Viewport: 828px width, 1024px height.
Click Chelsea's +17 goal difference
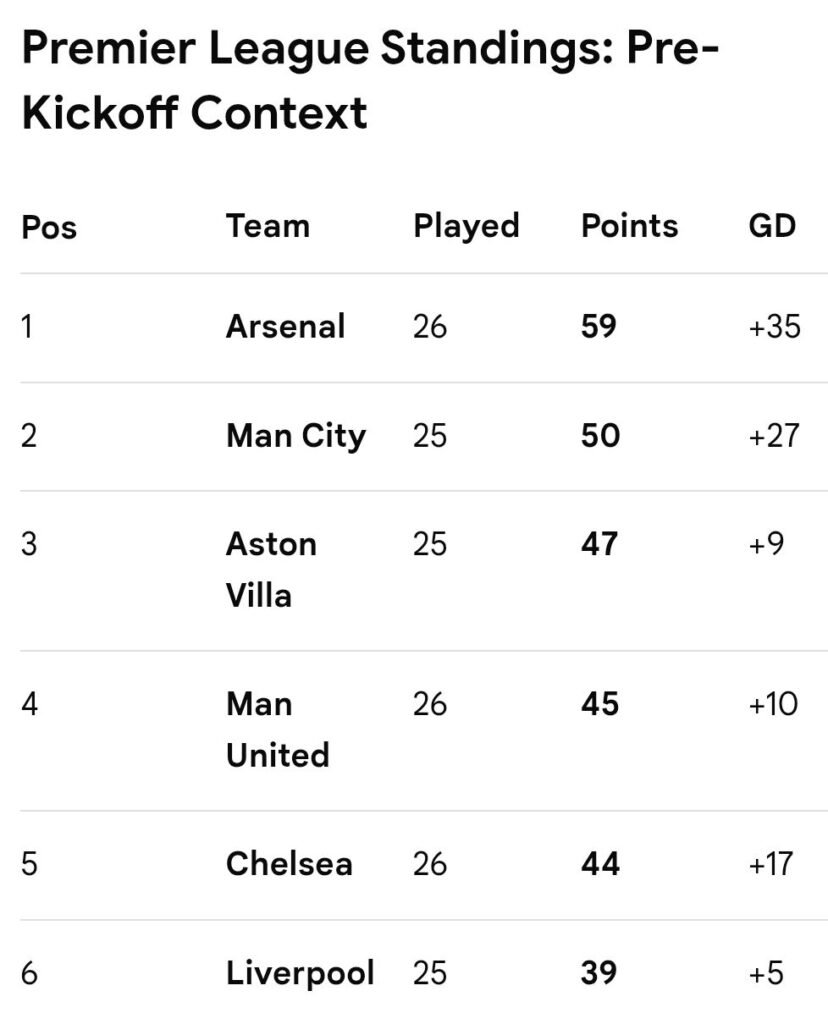(x=773, y=863)
